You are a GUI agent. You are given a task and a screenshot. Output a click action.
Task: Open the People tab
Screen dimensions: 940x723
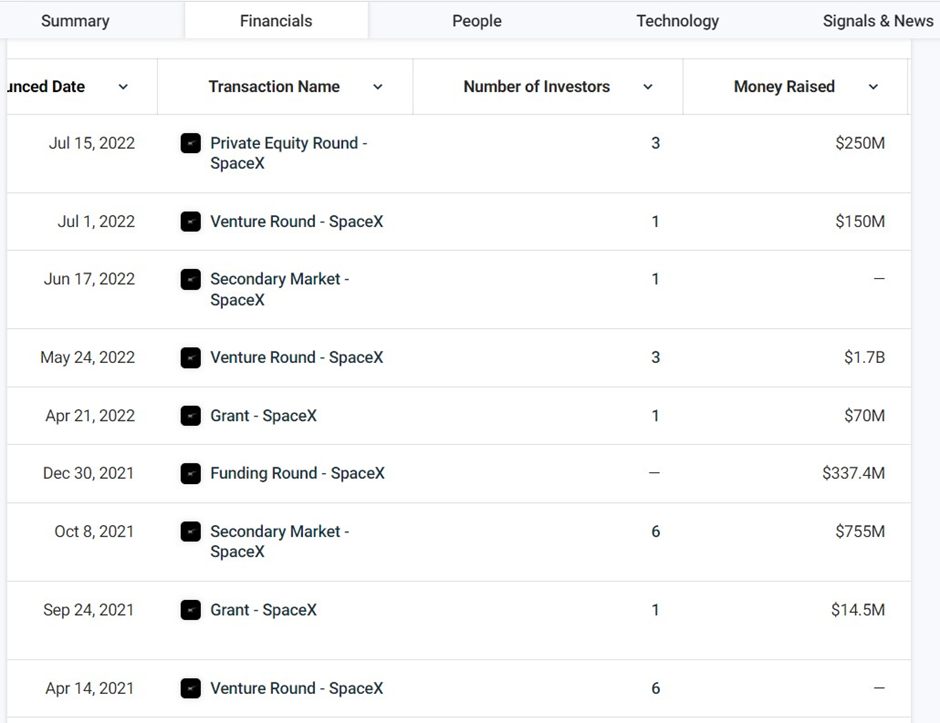click(477, 21)
